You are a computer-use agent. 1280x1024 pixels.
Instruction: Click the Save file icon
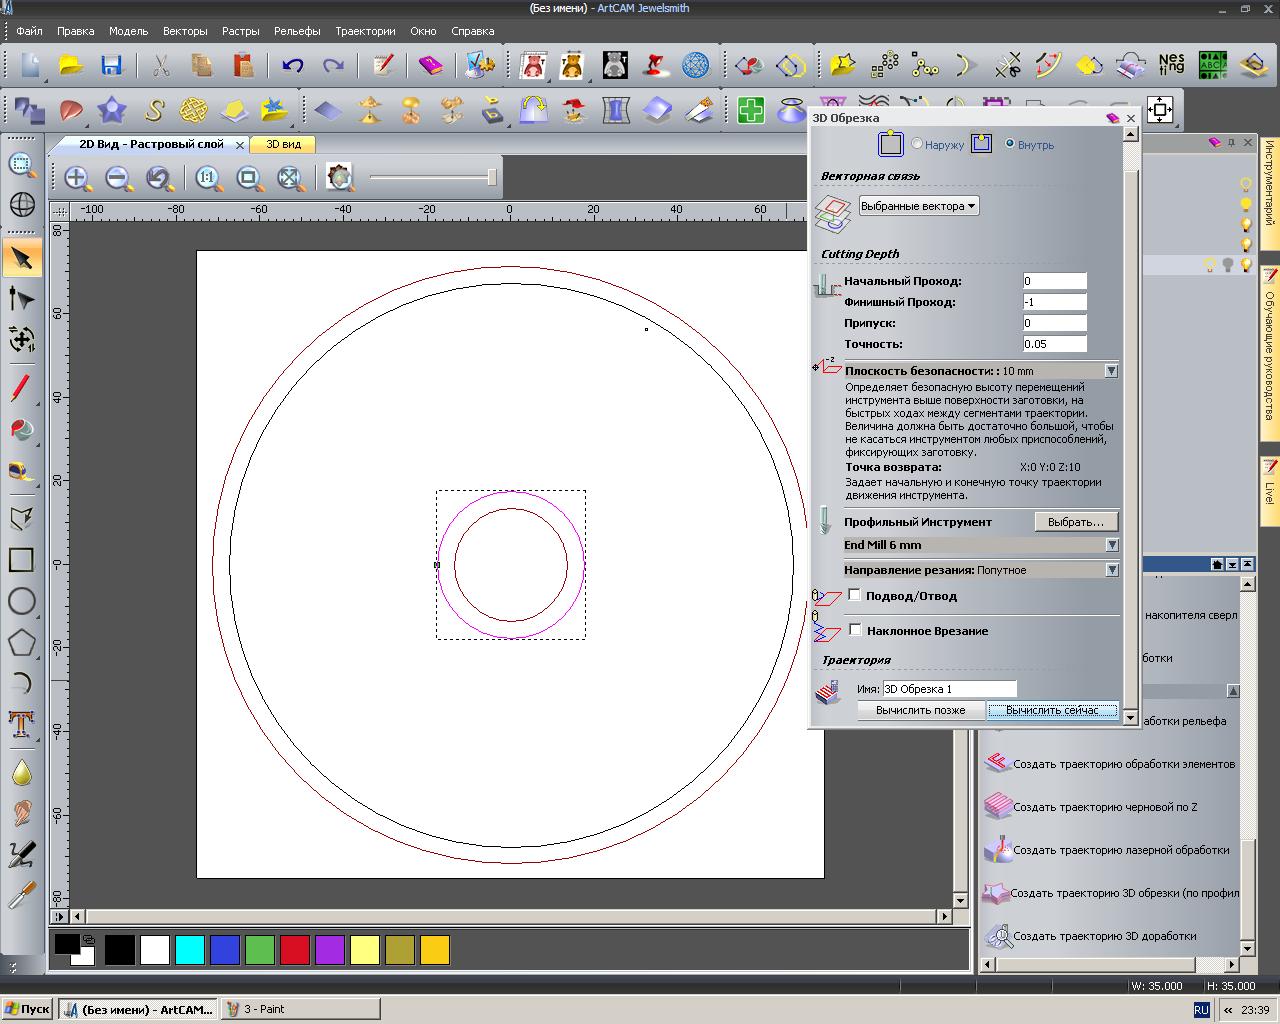pos(111,66)
